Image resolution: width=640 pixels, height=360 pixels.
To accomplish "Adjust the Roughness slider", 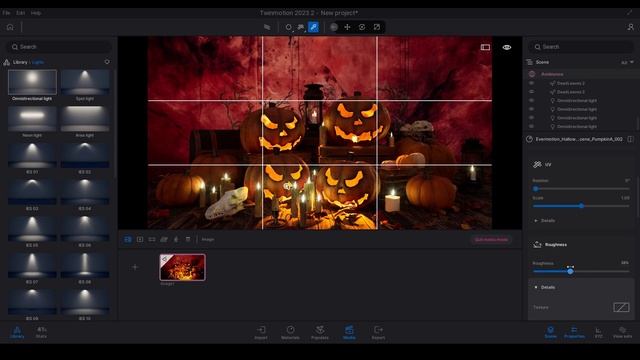I will click(x=581, y=271).
